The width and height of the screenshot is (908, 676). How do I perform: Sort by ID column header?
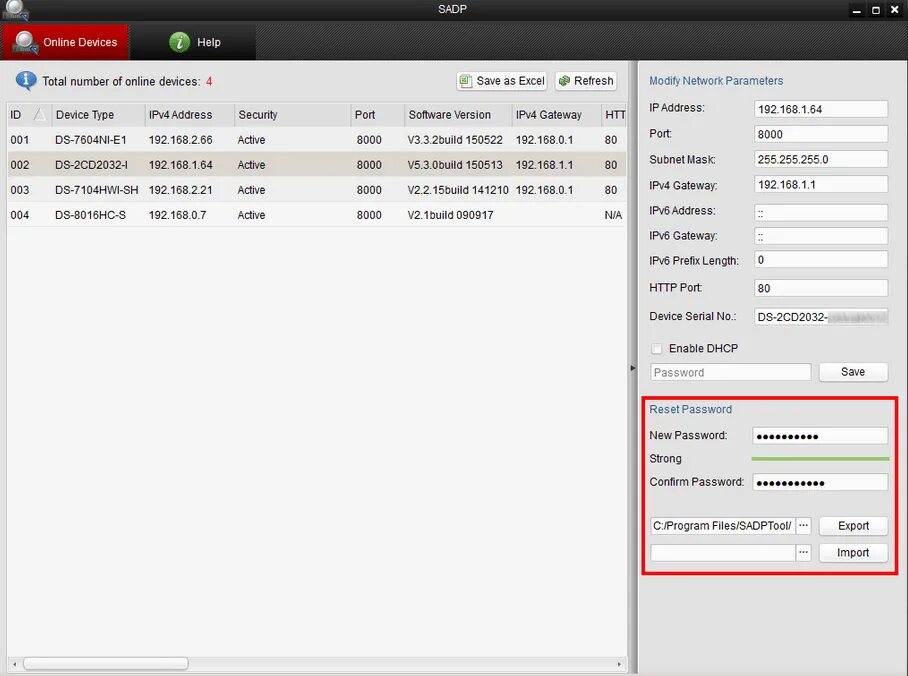click(x=29, y=115)
